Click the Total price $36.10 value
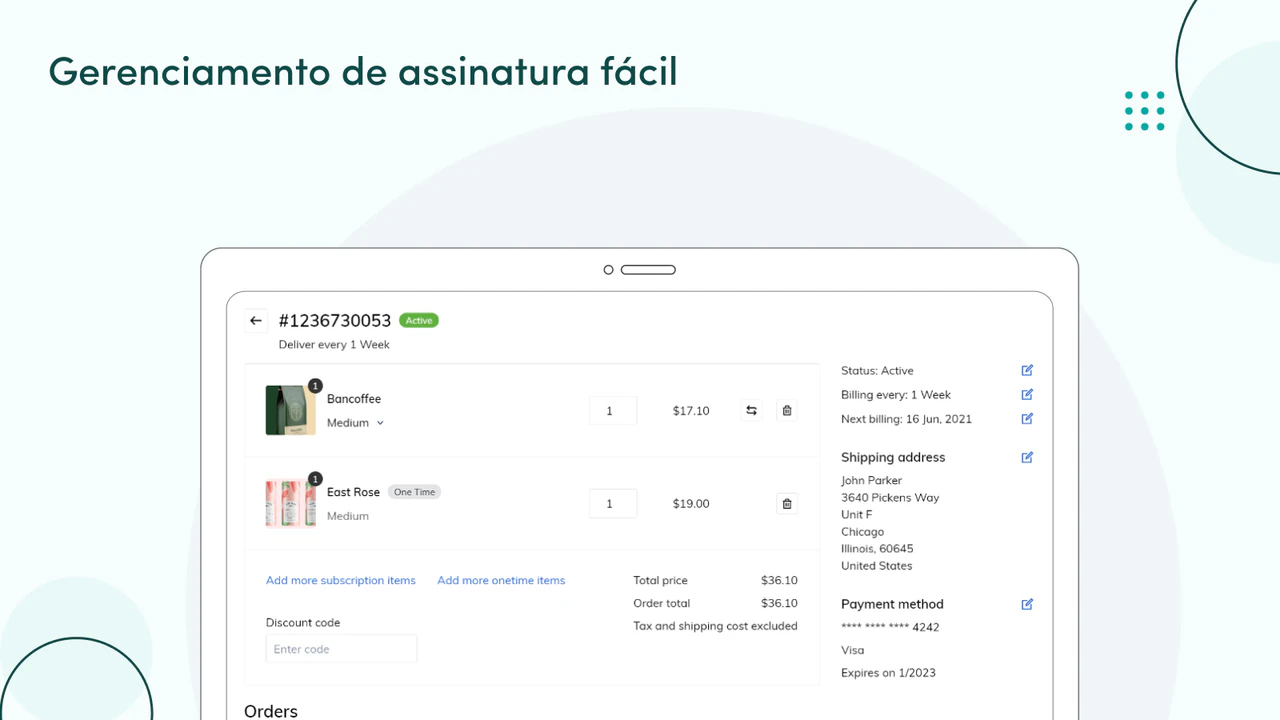The height and width of the screenshot is (720, 1280). click(x=779, y=580)
